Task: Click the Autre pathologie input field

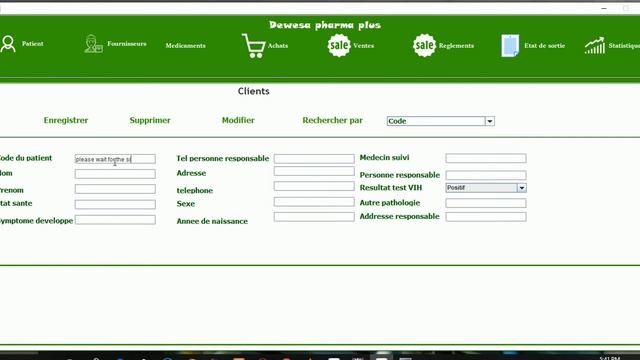Action: pos(486,203)
